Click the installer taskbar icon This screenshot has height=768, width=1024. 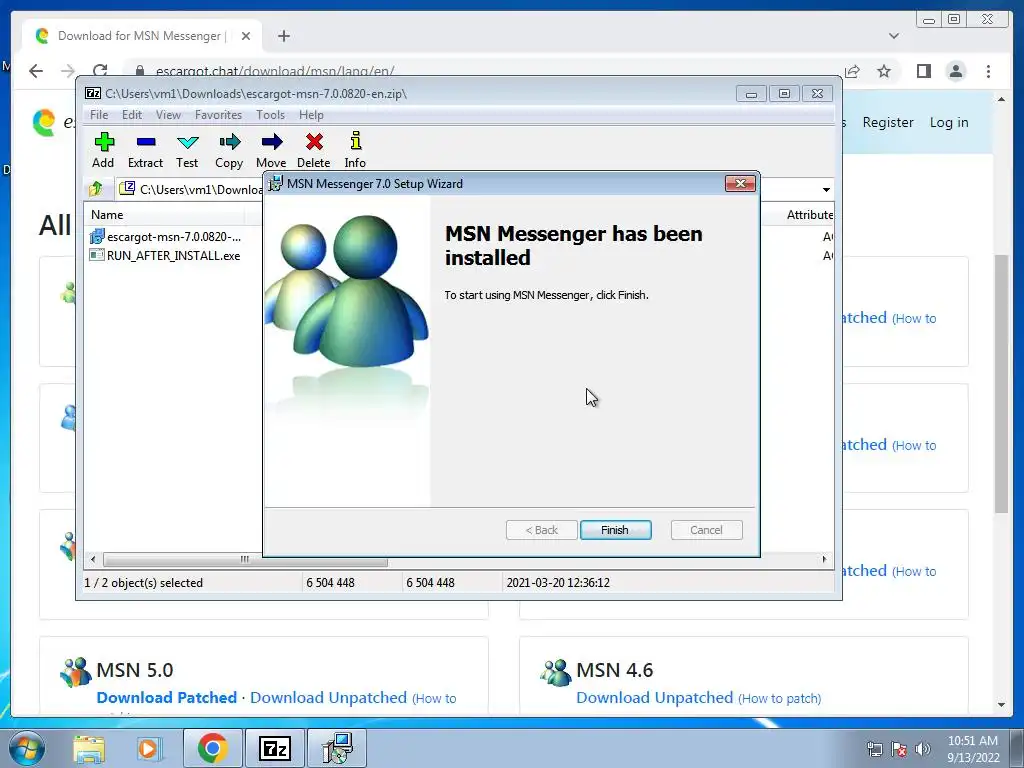(337, 748)
